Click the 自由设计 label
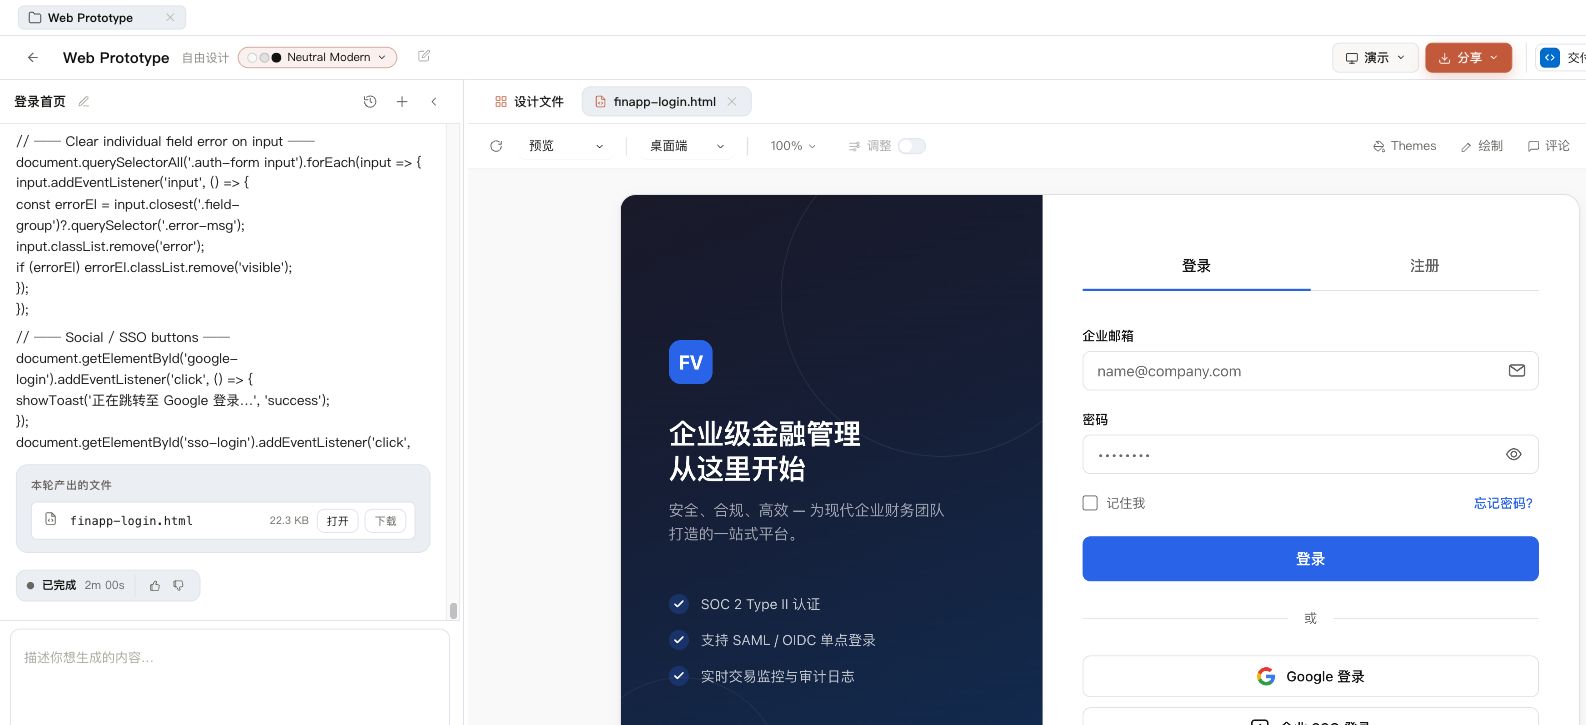This screenshot has height=725, width=1586. click(205, 58)
